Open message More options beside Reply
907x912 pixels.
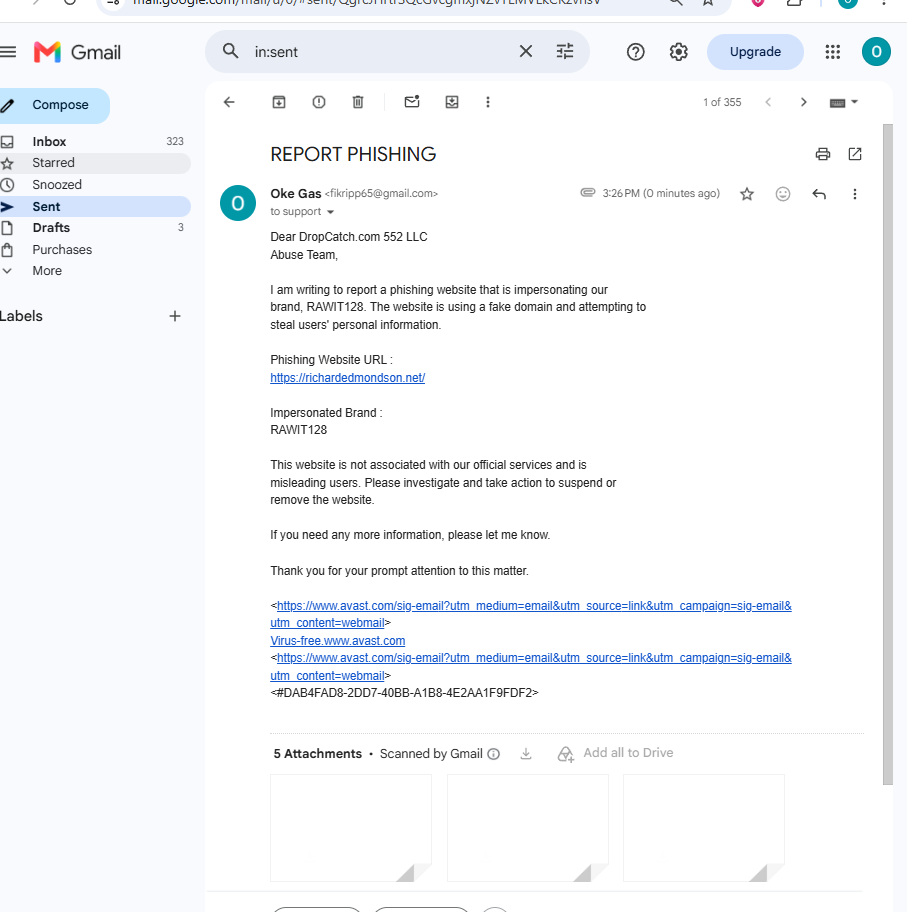(855, 194)
